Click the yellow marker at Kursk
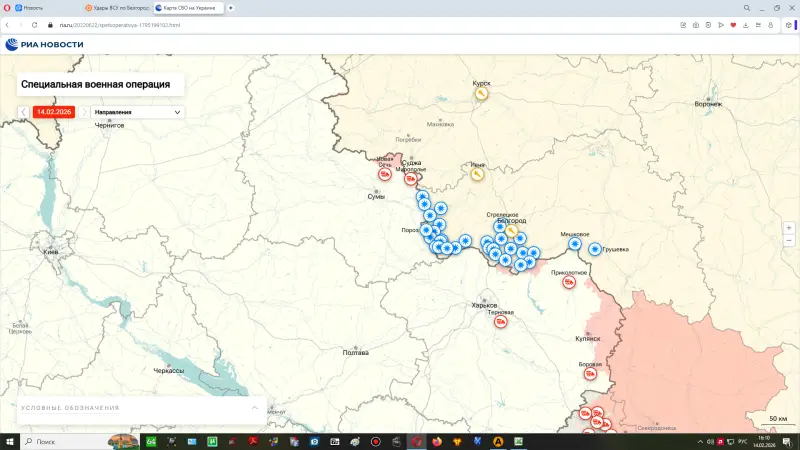Image resolution: width=800 pixels, height=450 pixels. coord(481,94)
